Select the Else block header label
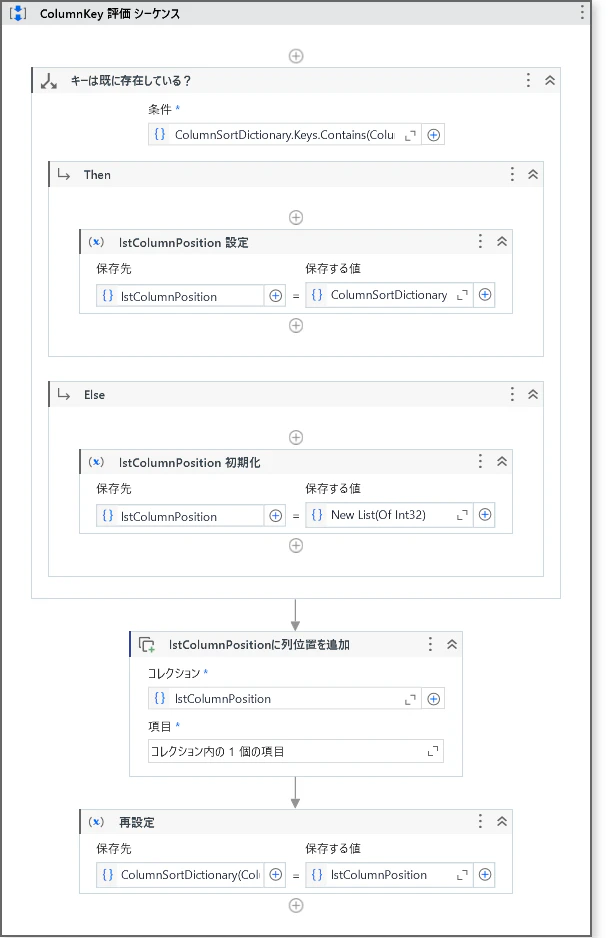 point(94,395)
